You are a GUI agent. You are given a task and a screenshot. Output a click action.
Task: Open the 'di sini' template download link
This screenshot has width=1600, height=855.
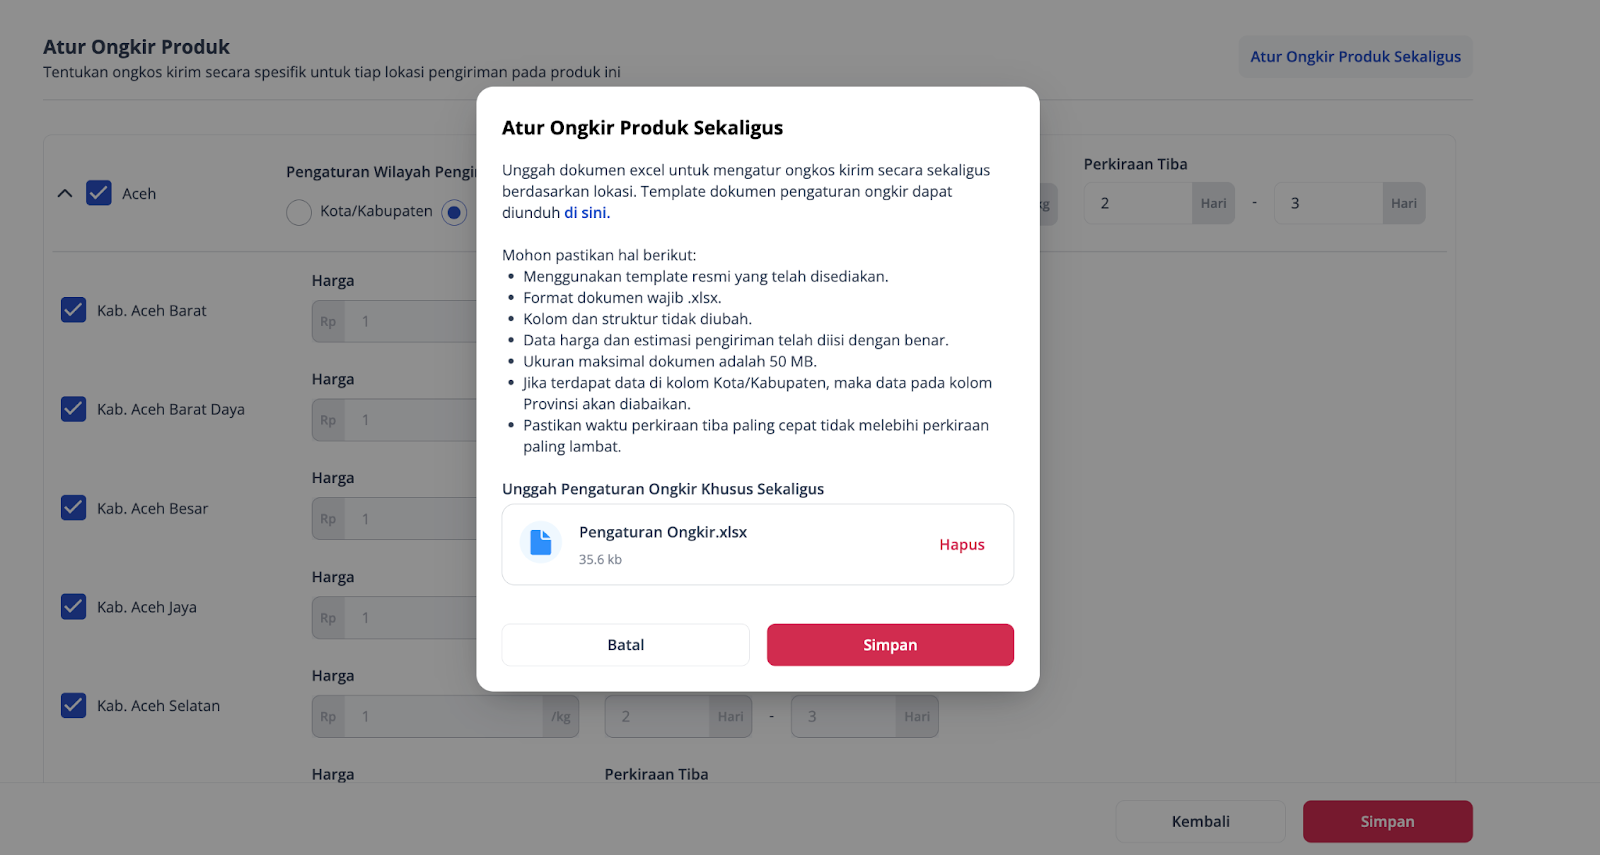[585, 213]
